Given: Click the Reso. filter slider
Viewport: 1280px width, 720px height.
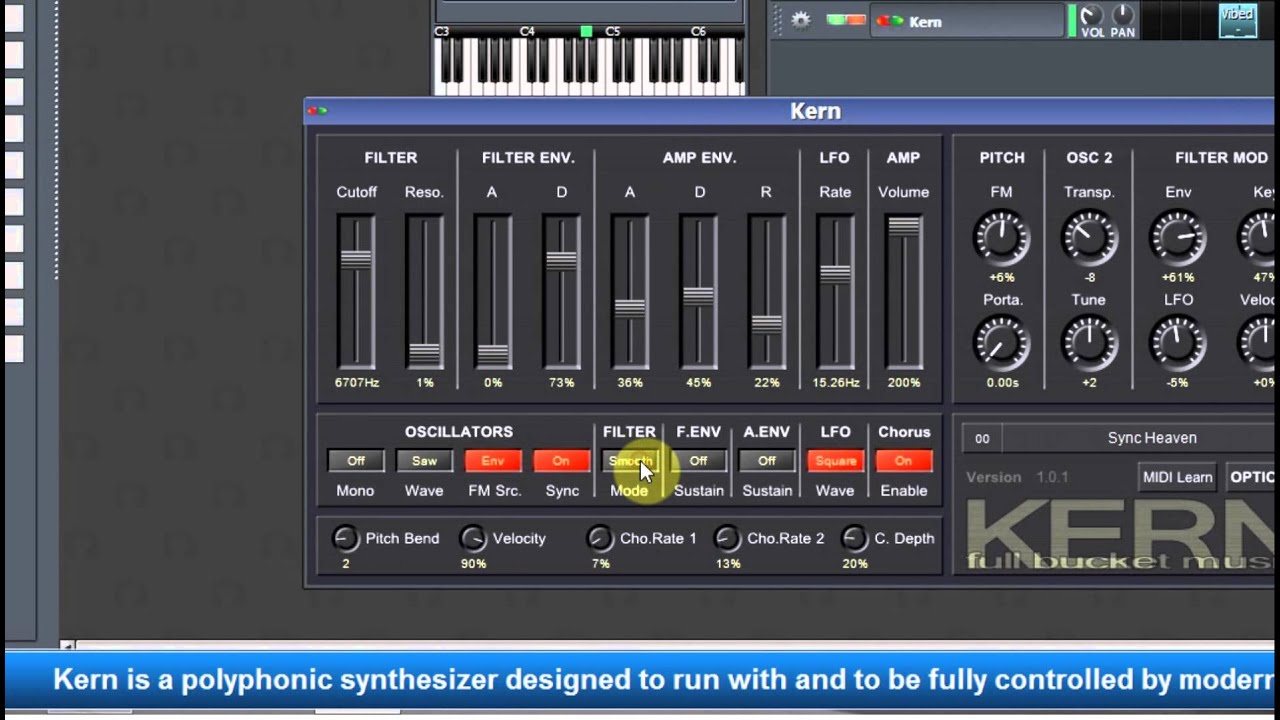Looking at the screenshot, I should click(424, 291).
